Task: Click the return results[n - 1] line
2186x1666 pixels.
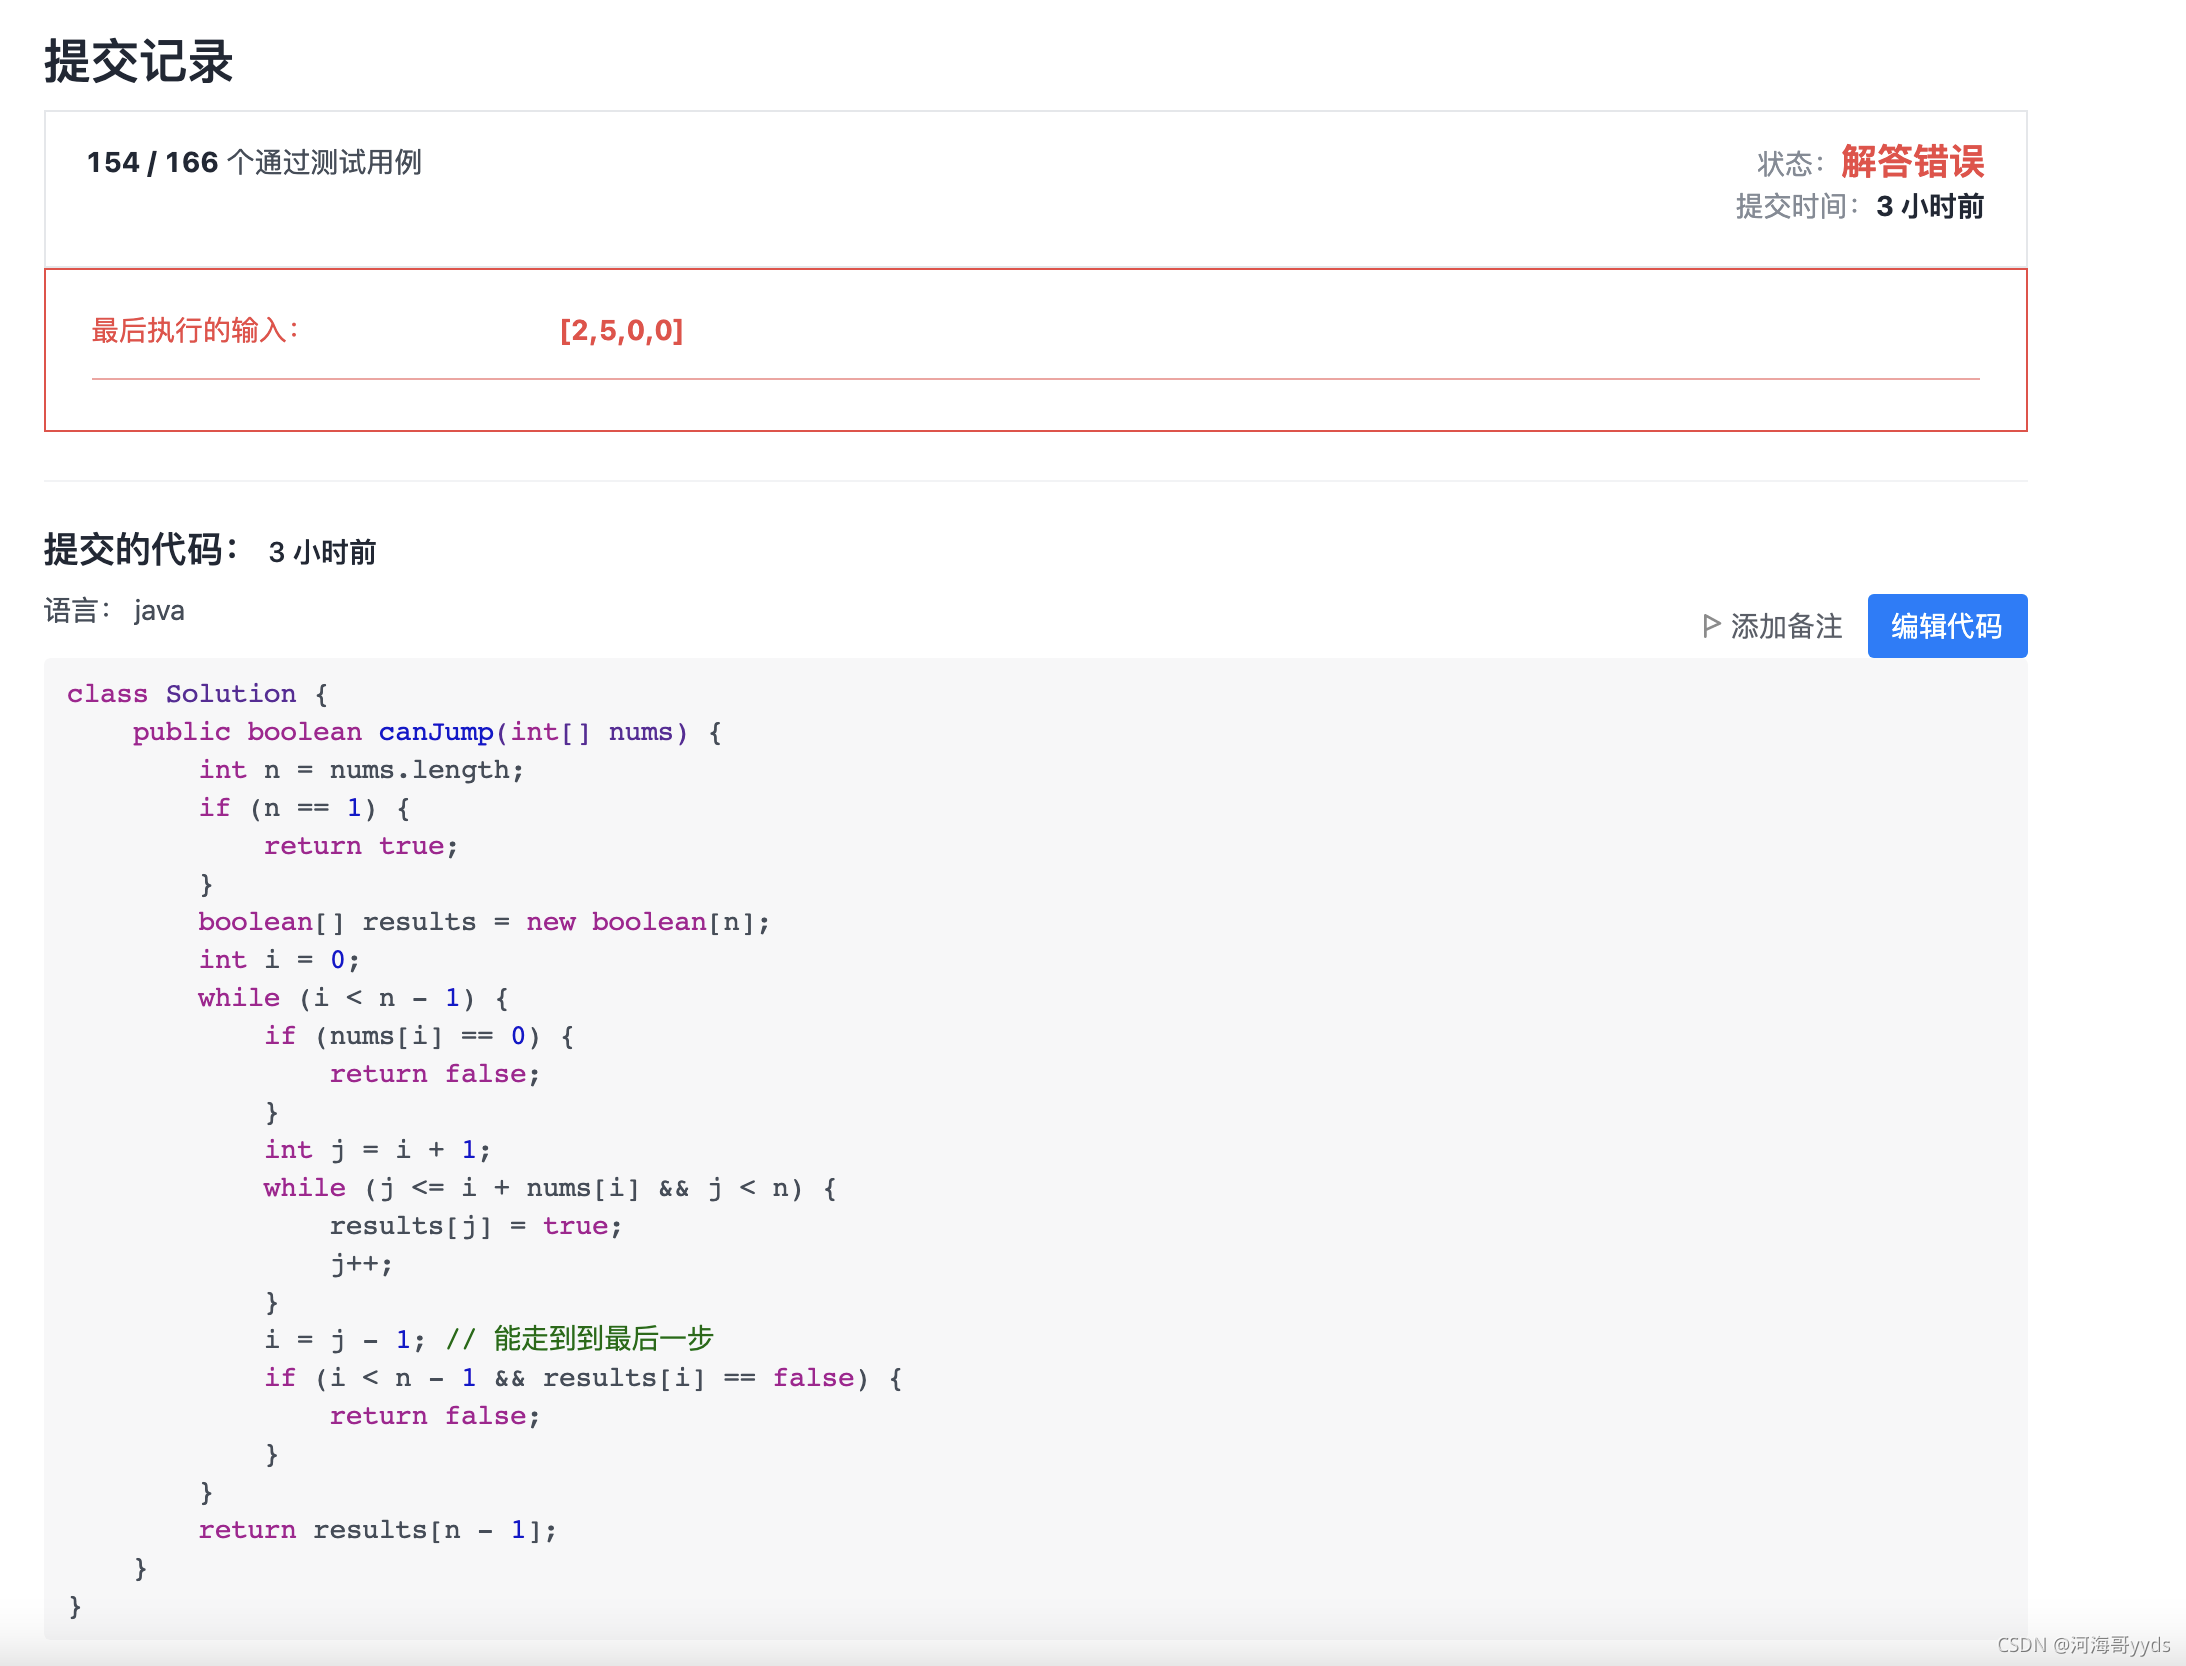Action: click(x=377, y=1529)
